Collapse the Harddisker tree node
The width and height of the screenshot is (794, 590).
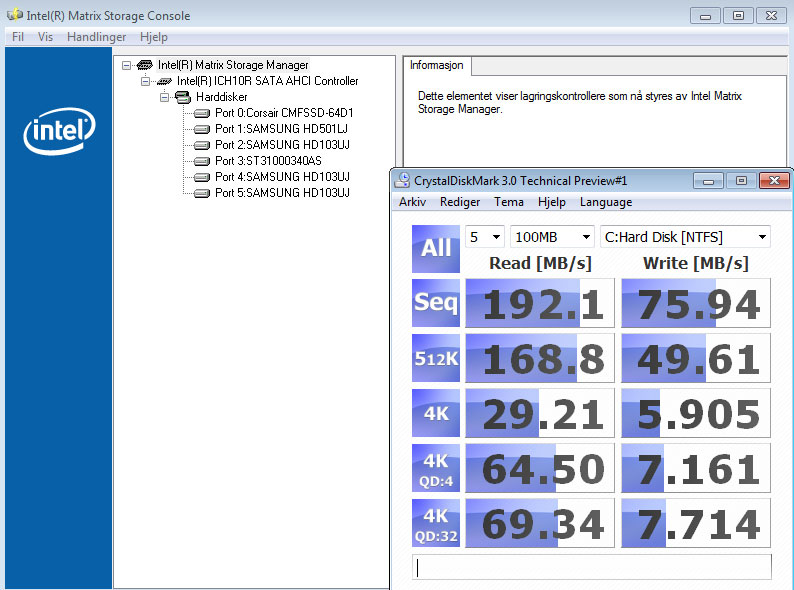tap(165, 97)
